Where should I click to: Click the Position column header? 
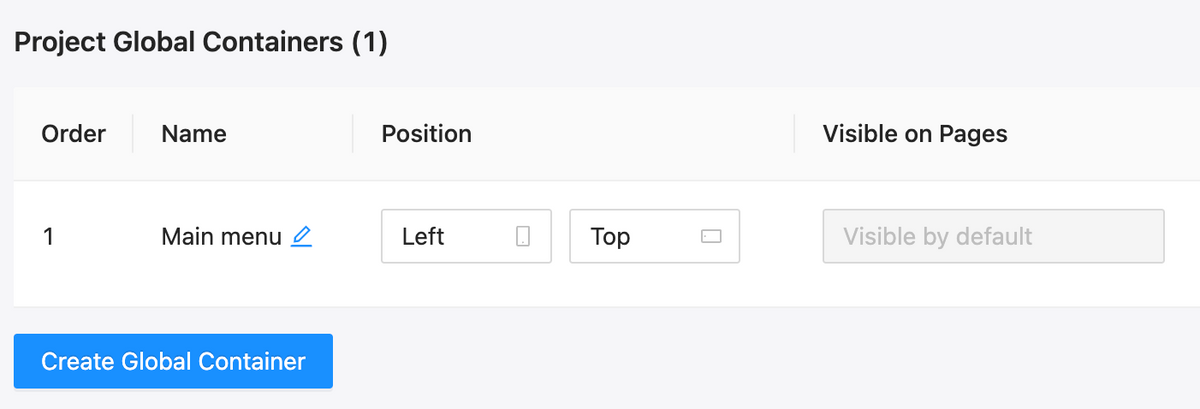coord(426,134)
